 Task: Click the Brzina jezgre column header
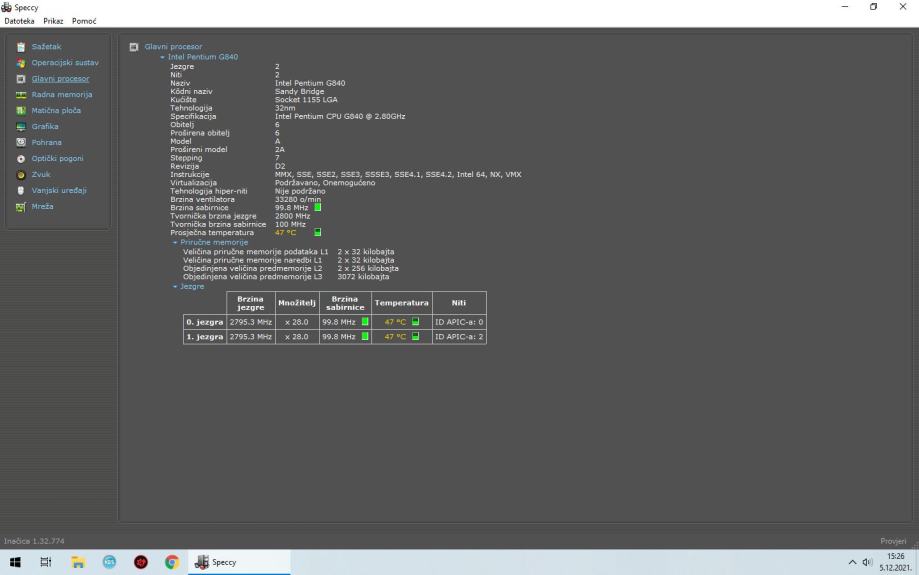click(x=250, y=303)
